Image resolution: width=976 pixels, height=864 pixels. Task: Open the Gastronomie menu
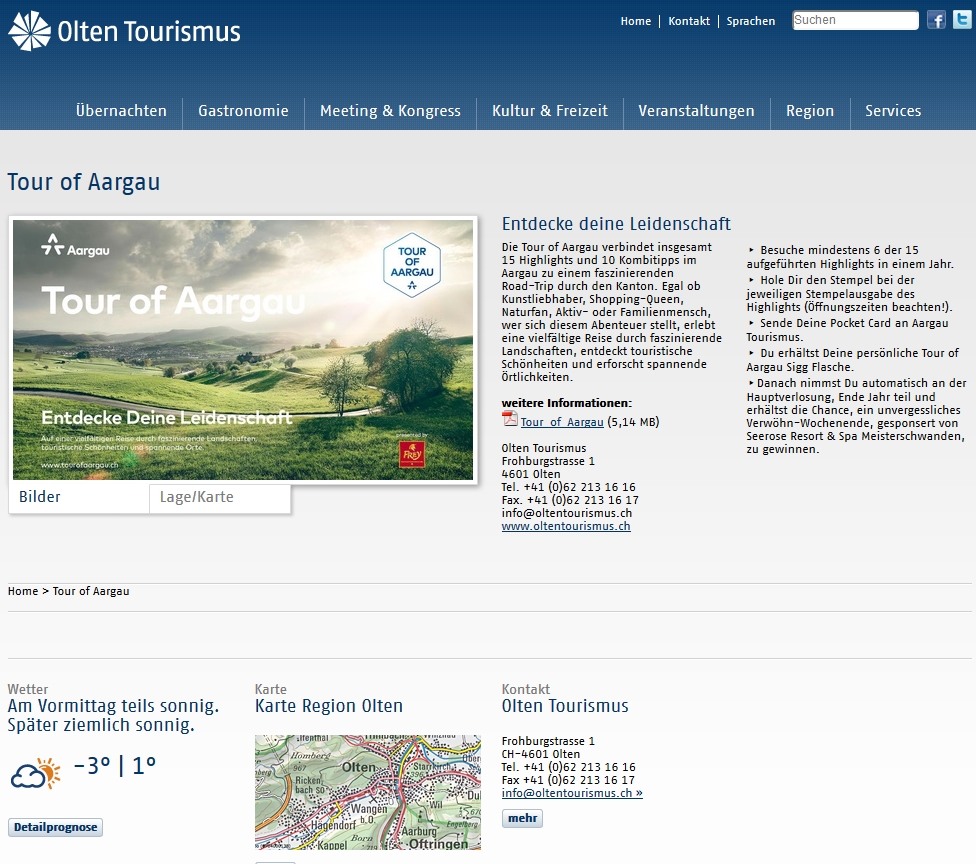[243, 111]
